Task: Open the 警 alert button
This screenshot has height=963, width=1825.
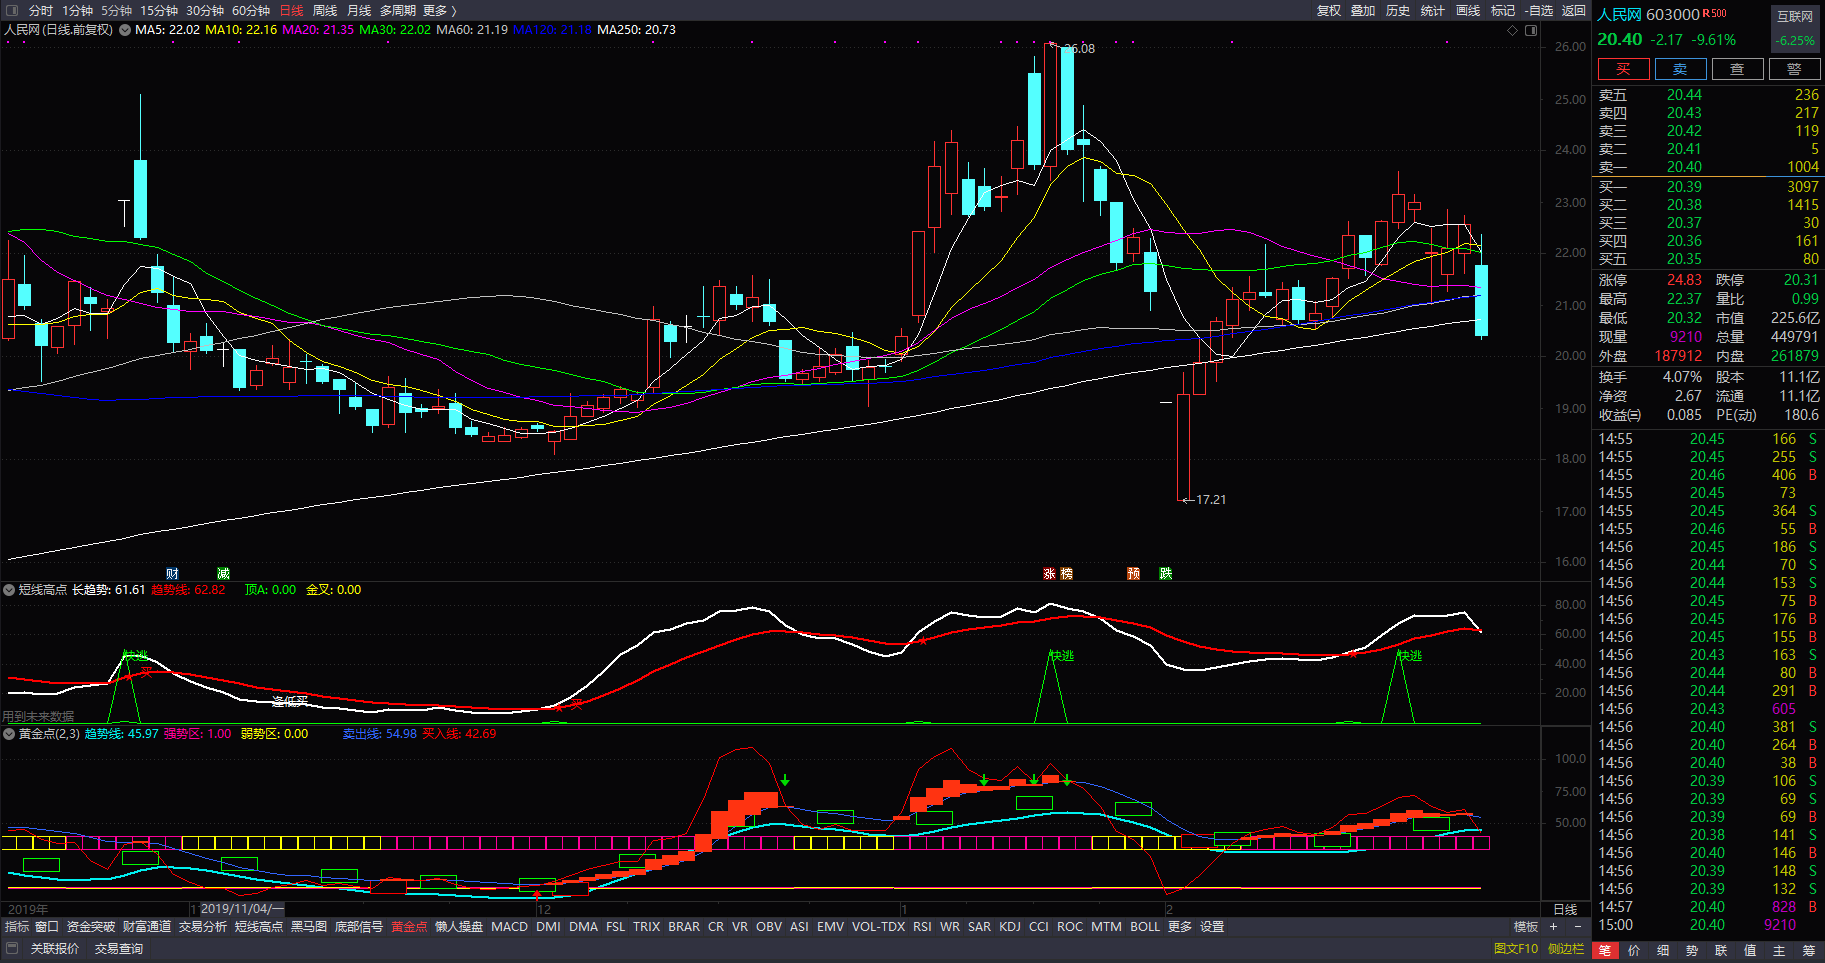Action: (x=1794, y=69)
